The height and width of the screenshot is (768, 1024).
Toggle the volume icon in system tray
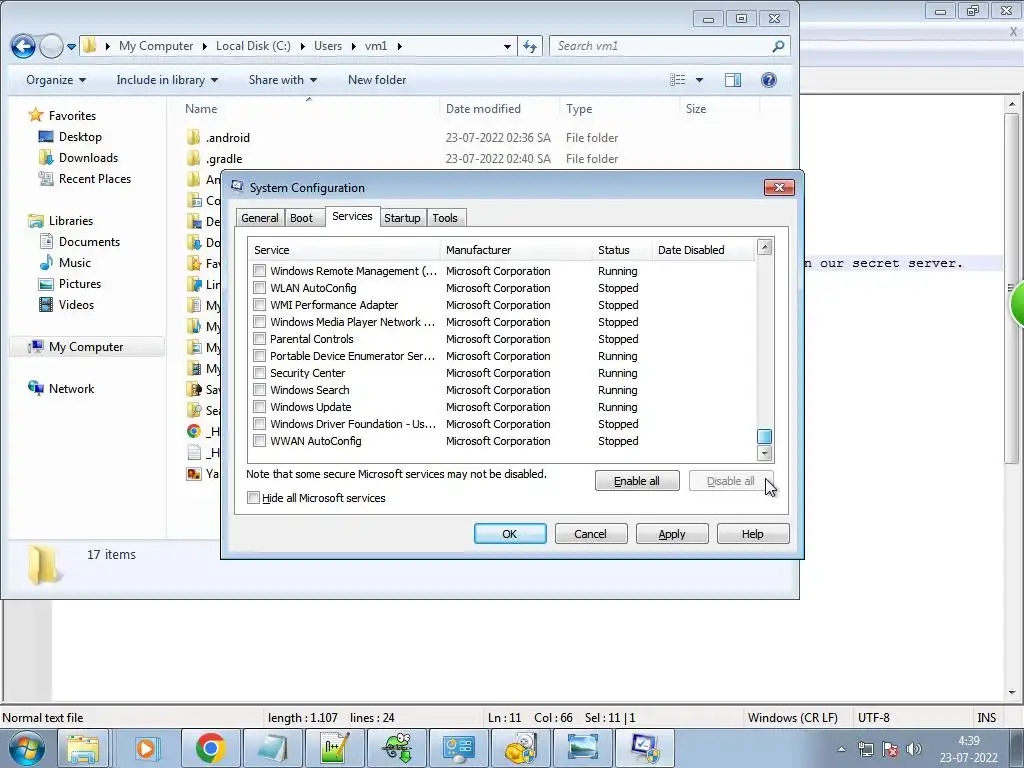click(914, 749)
